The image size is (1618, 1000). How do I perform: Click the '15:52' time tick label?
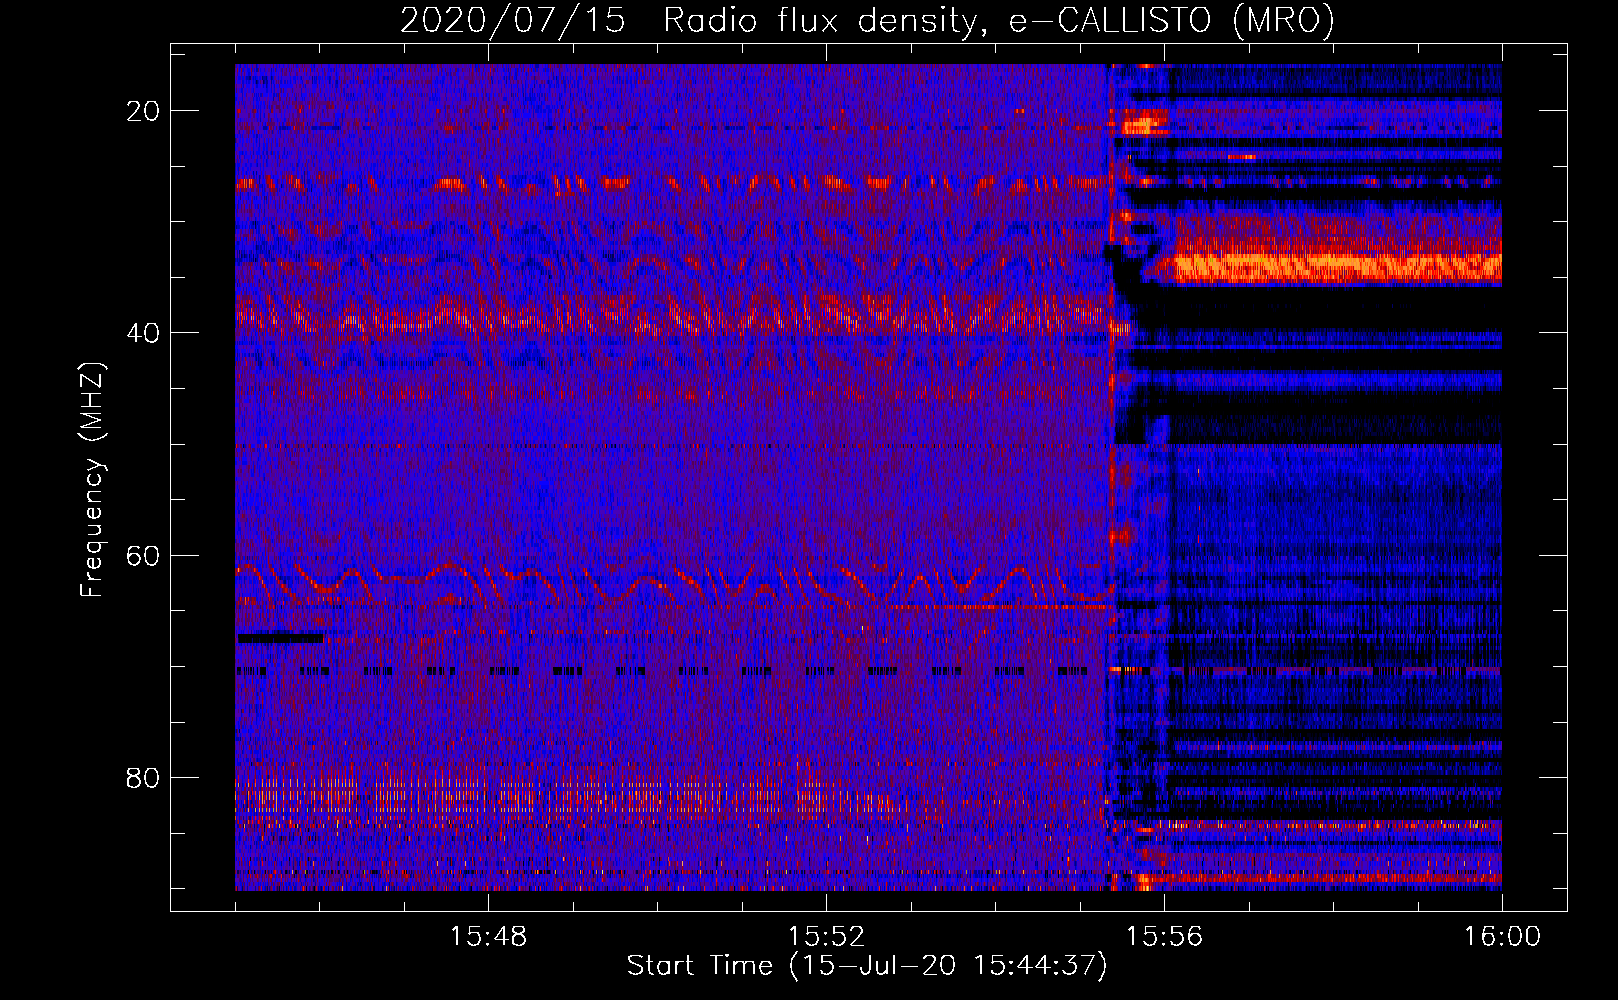click(826, 937)
